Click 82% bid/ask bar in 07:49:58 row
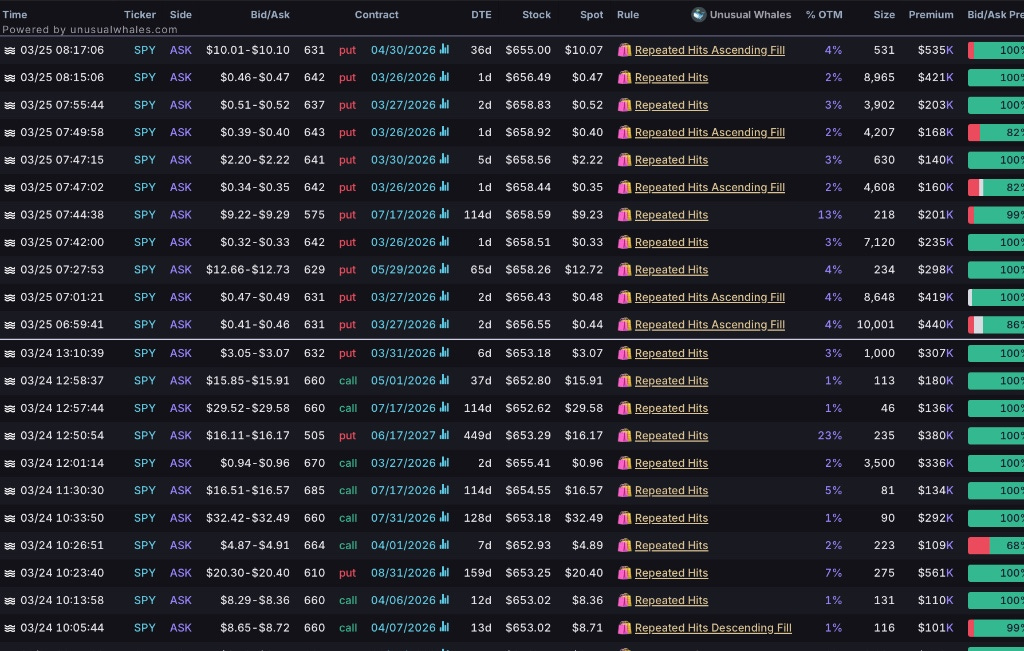1024x651 pixels. click(995, 133)
